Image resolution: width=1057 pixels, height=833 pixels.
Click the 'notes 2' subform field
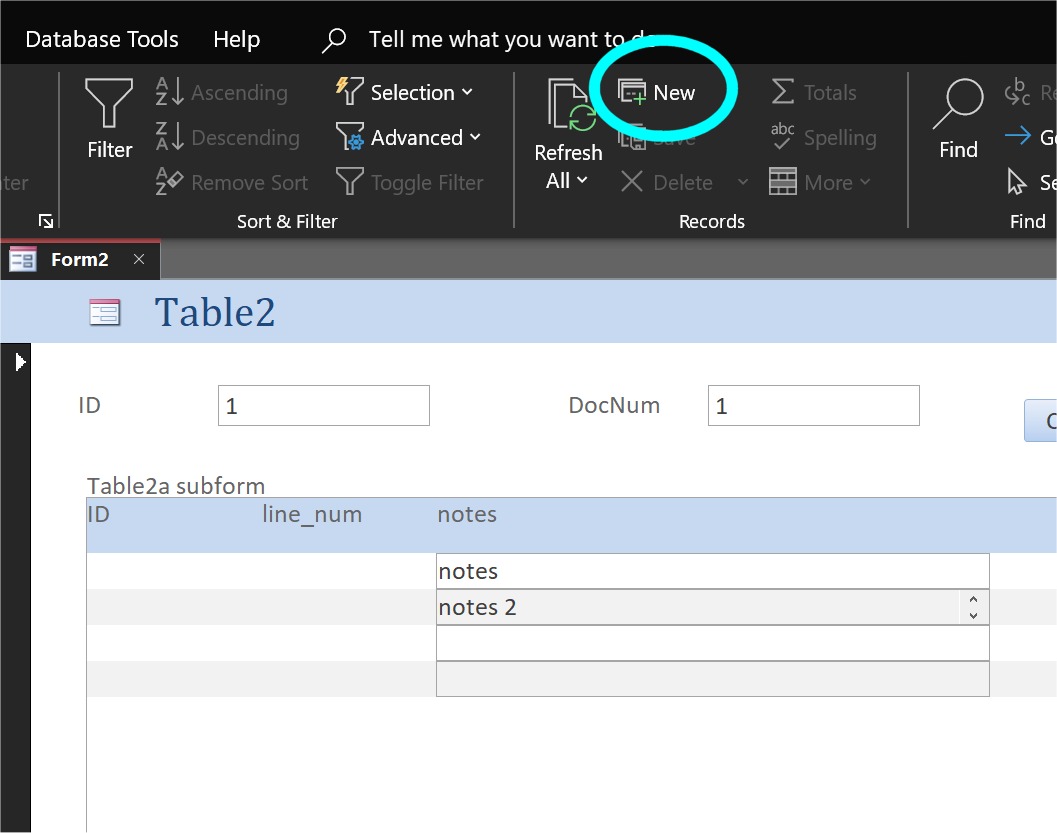pyautogui.click(x=698, y=607)
